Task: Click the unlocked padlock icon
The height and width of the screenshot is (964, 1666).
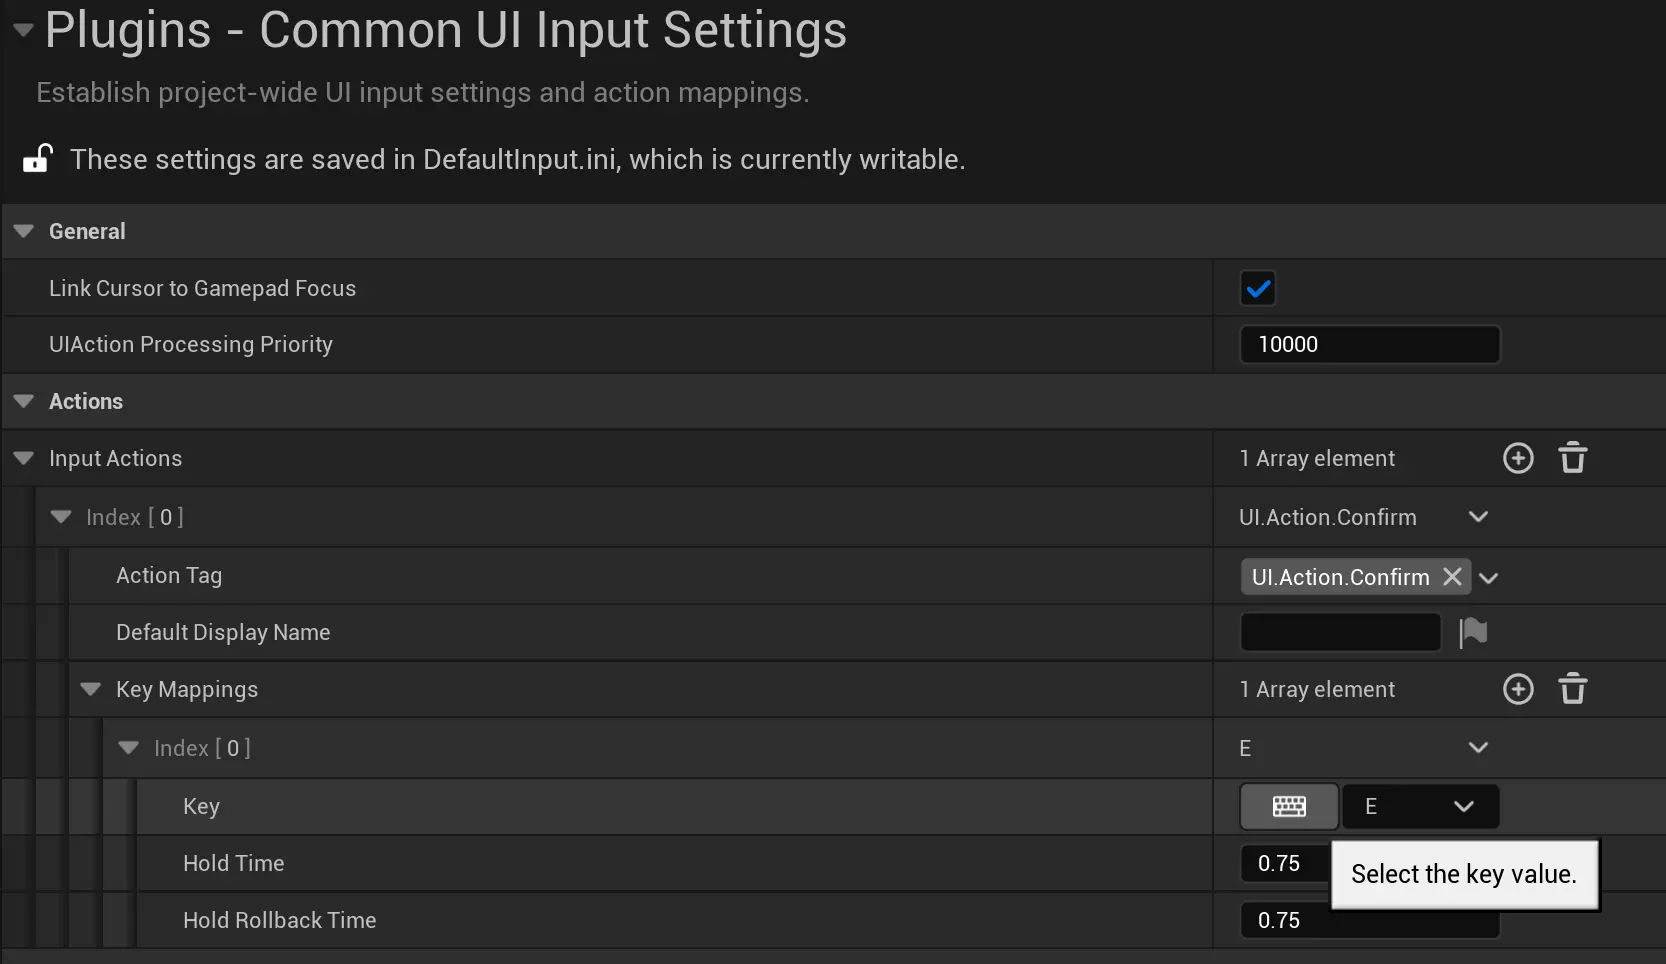Action: [x=38, y=159]
